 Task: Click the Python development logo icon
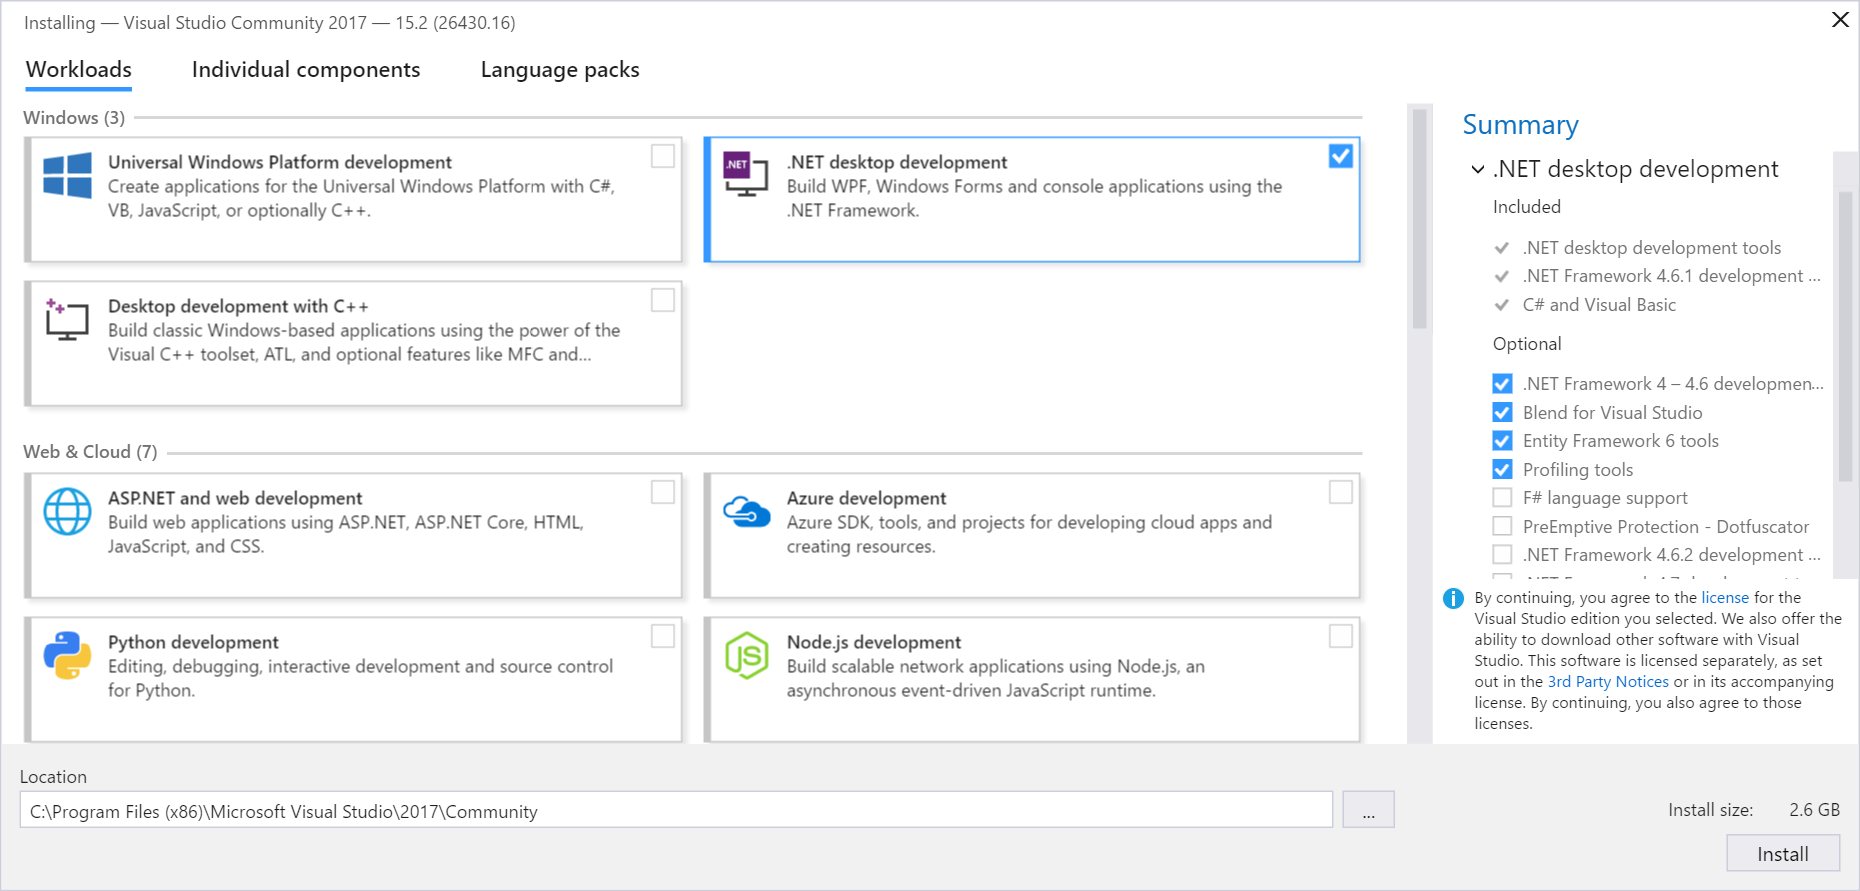point(67,656)
